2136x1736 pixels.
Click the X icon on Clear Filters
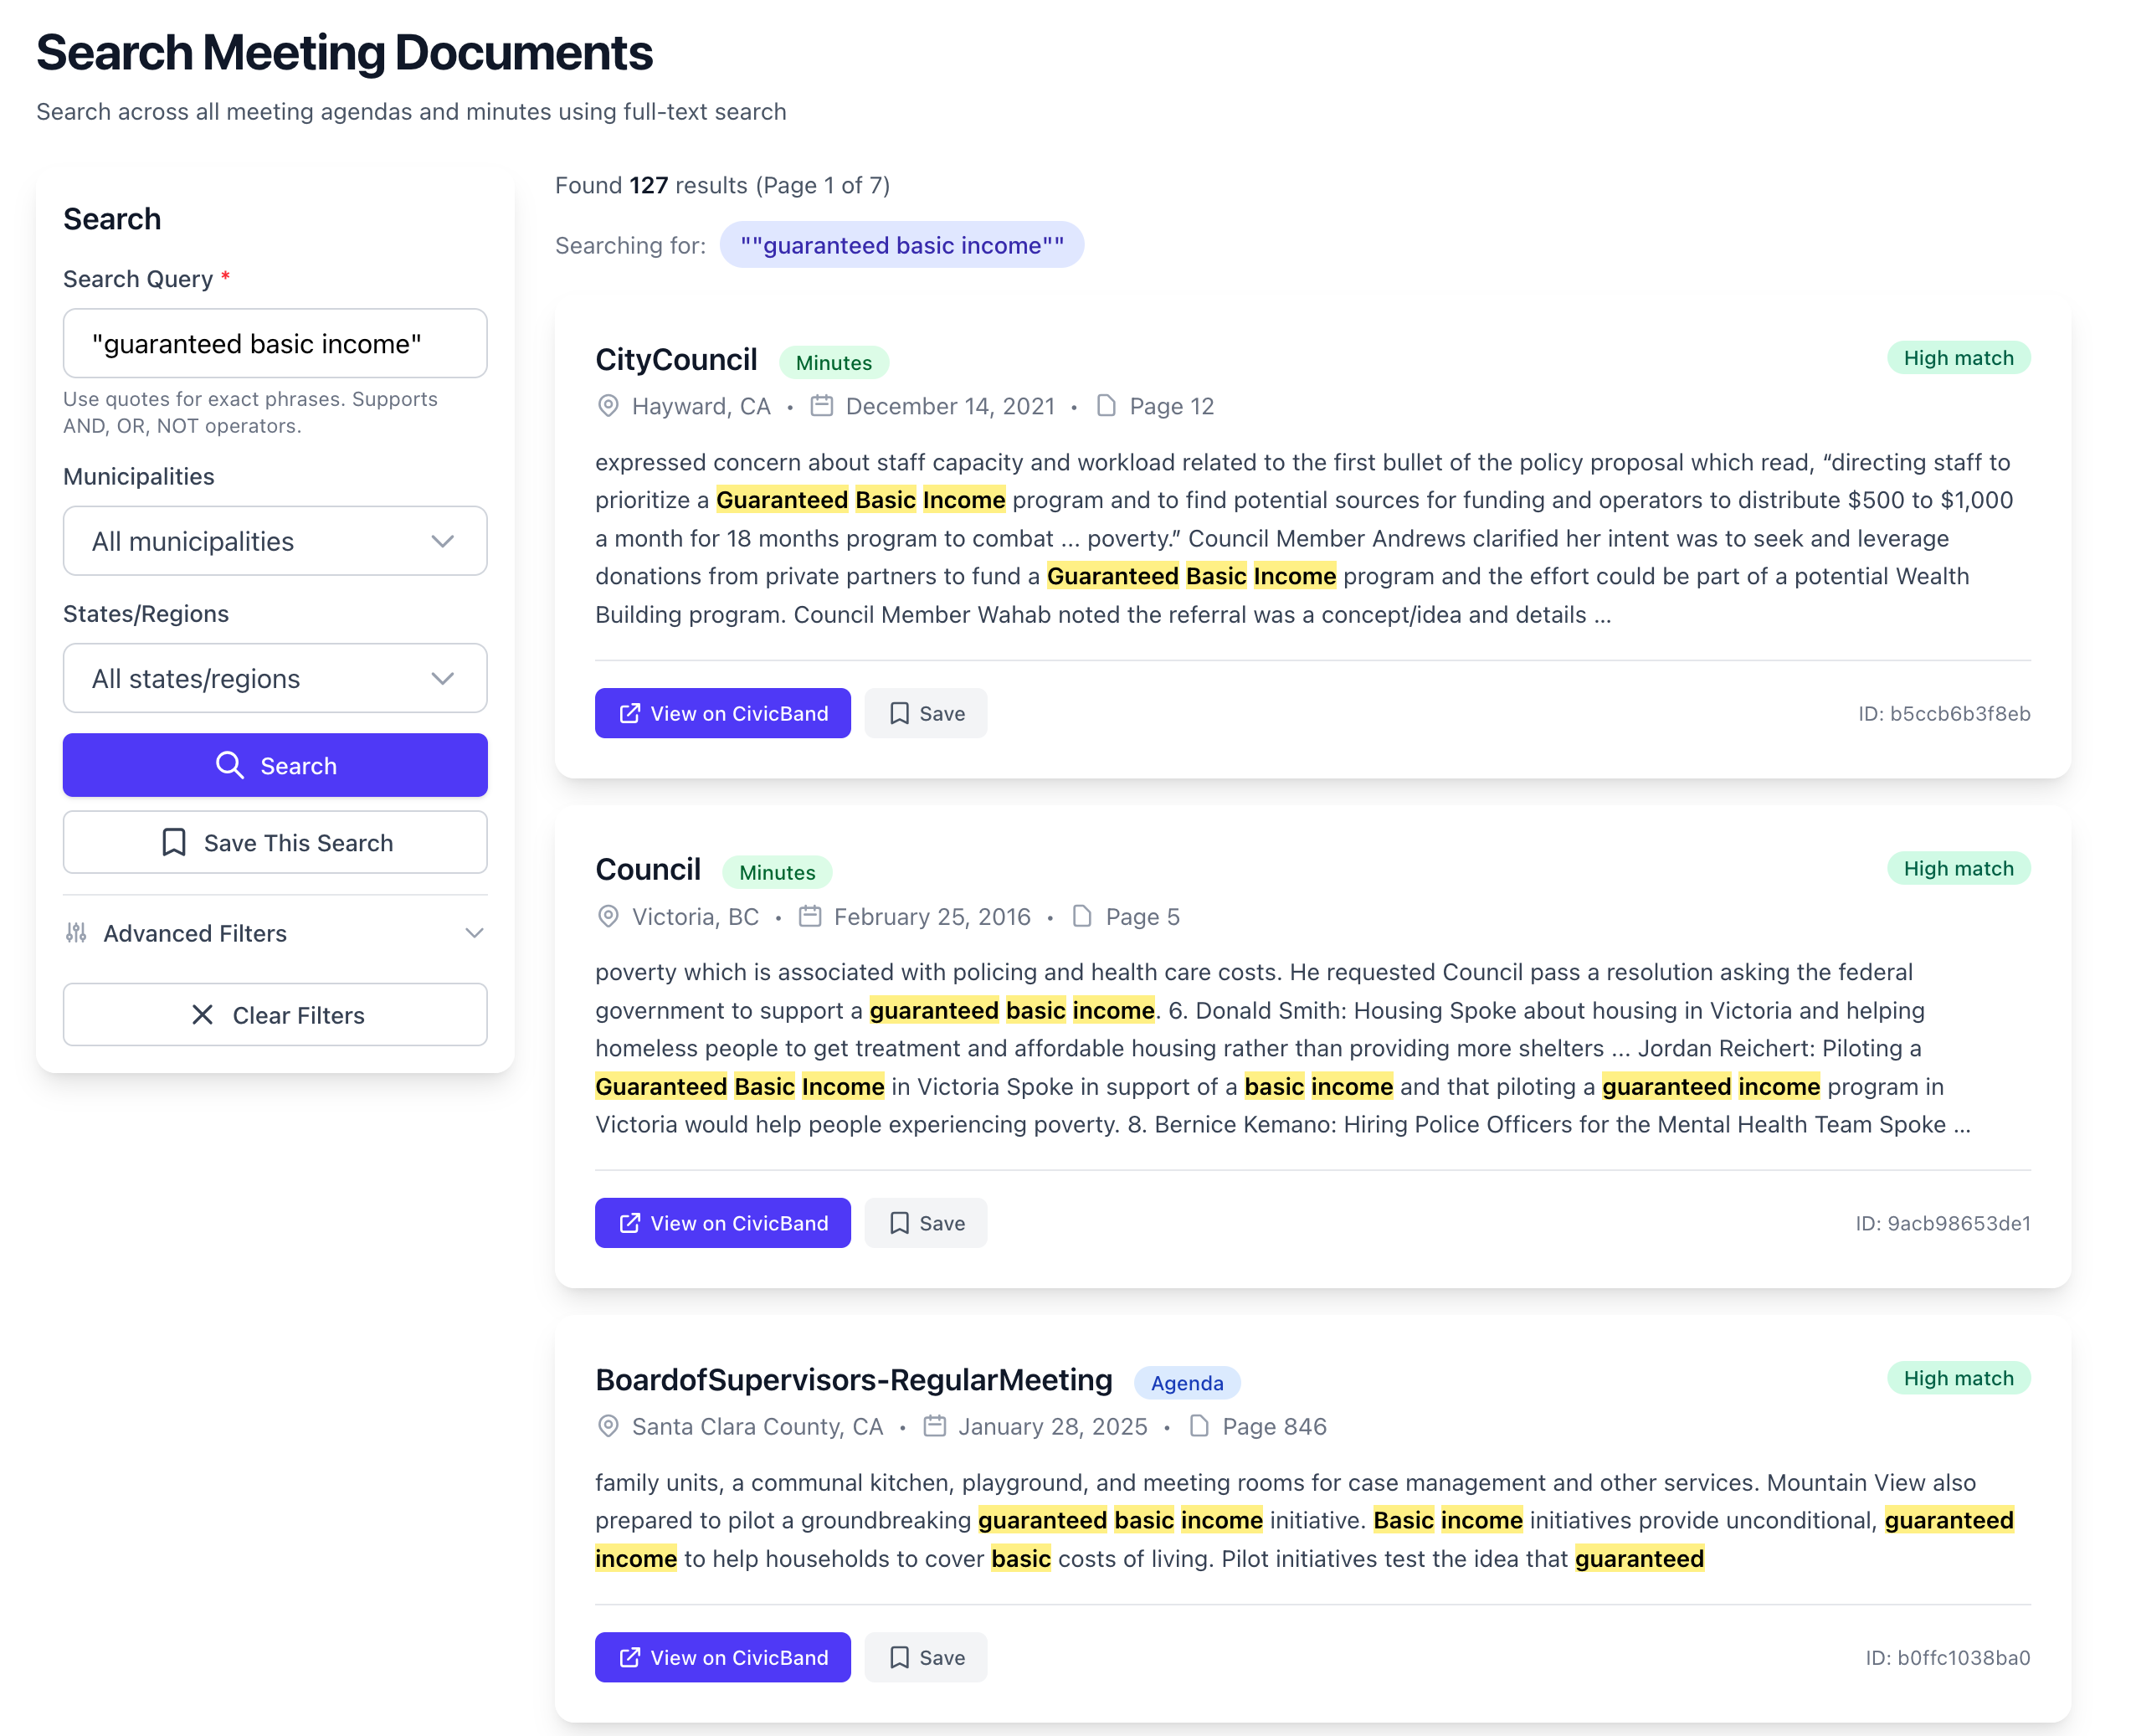(202, 1015)
